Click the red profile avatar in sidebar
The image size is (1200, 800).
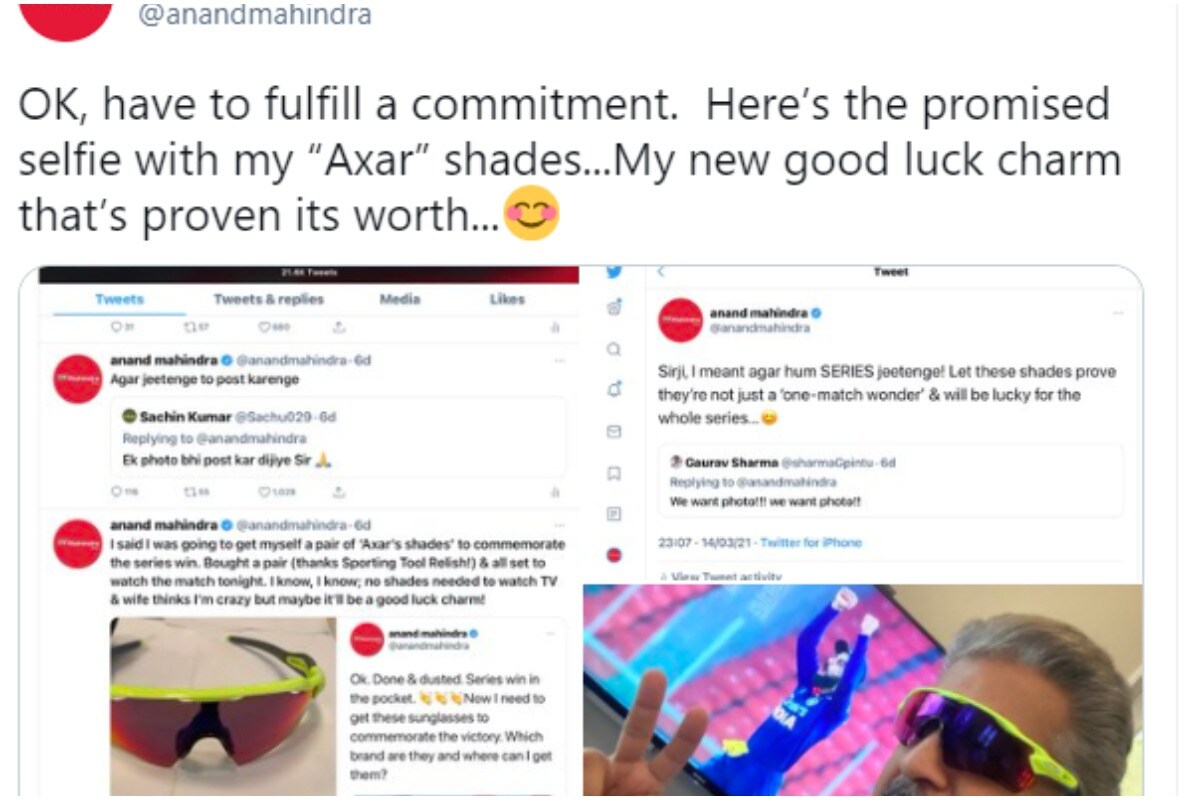614,555
